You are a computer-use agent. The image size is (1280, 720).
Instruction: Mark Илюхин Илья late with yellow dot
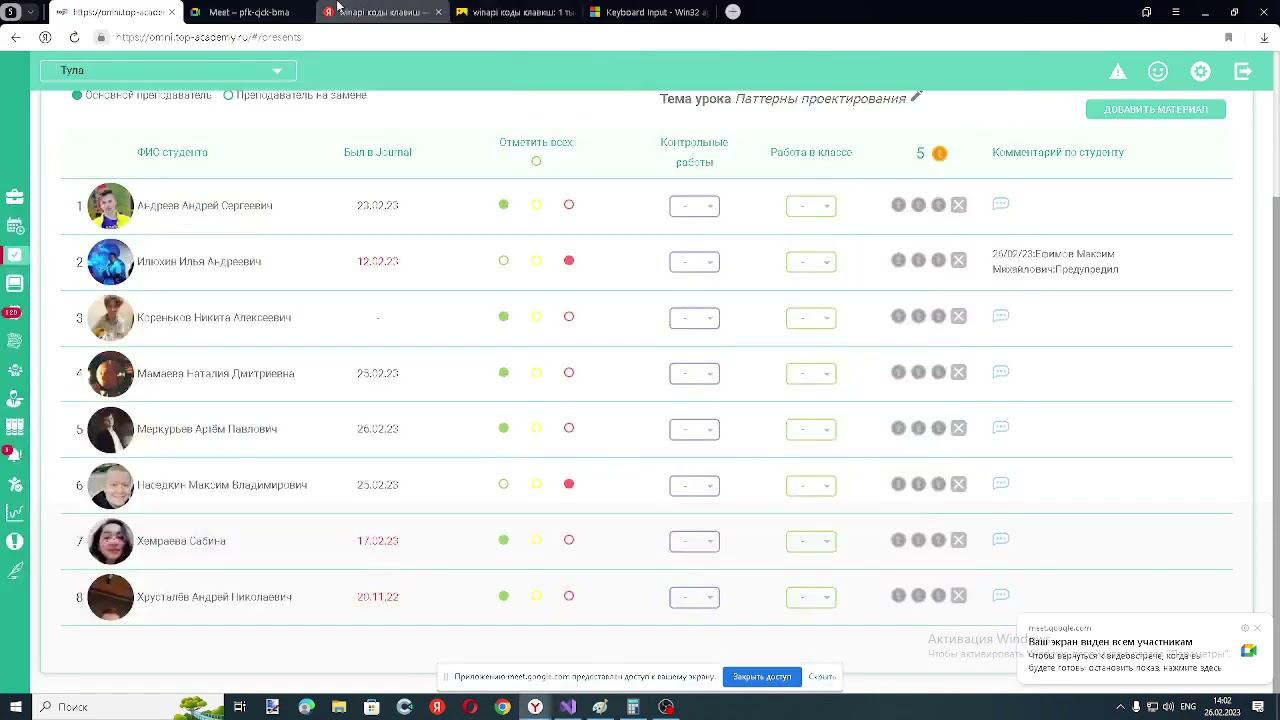point(536,261)
